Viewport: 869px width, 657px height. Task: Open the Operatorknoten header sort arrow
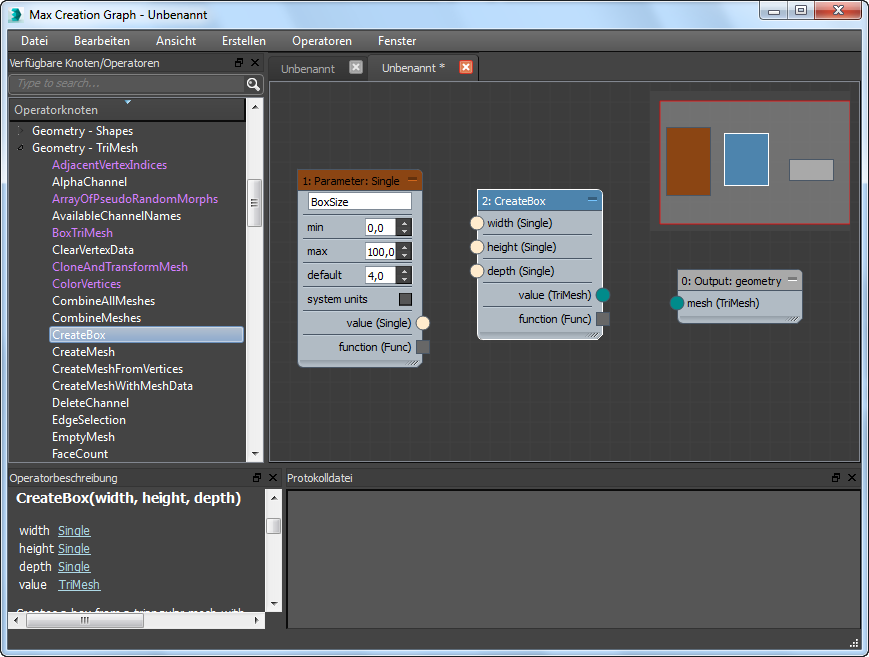(128, 102)
